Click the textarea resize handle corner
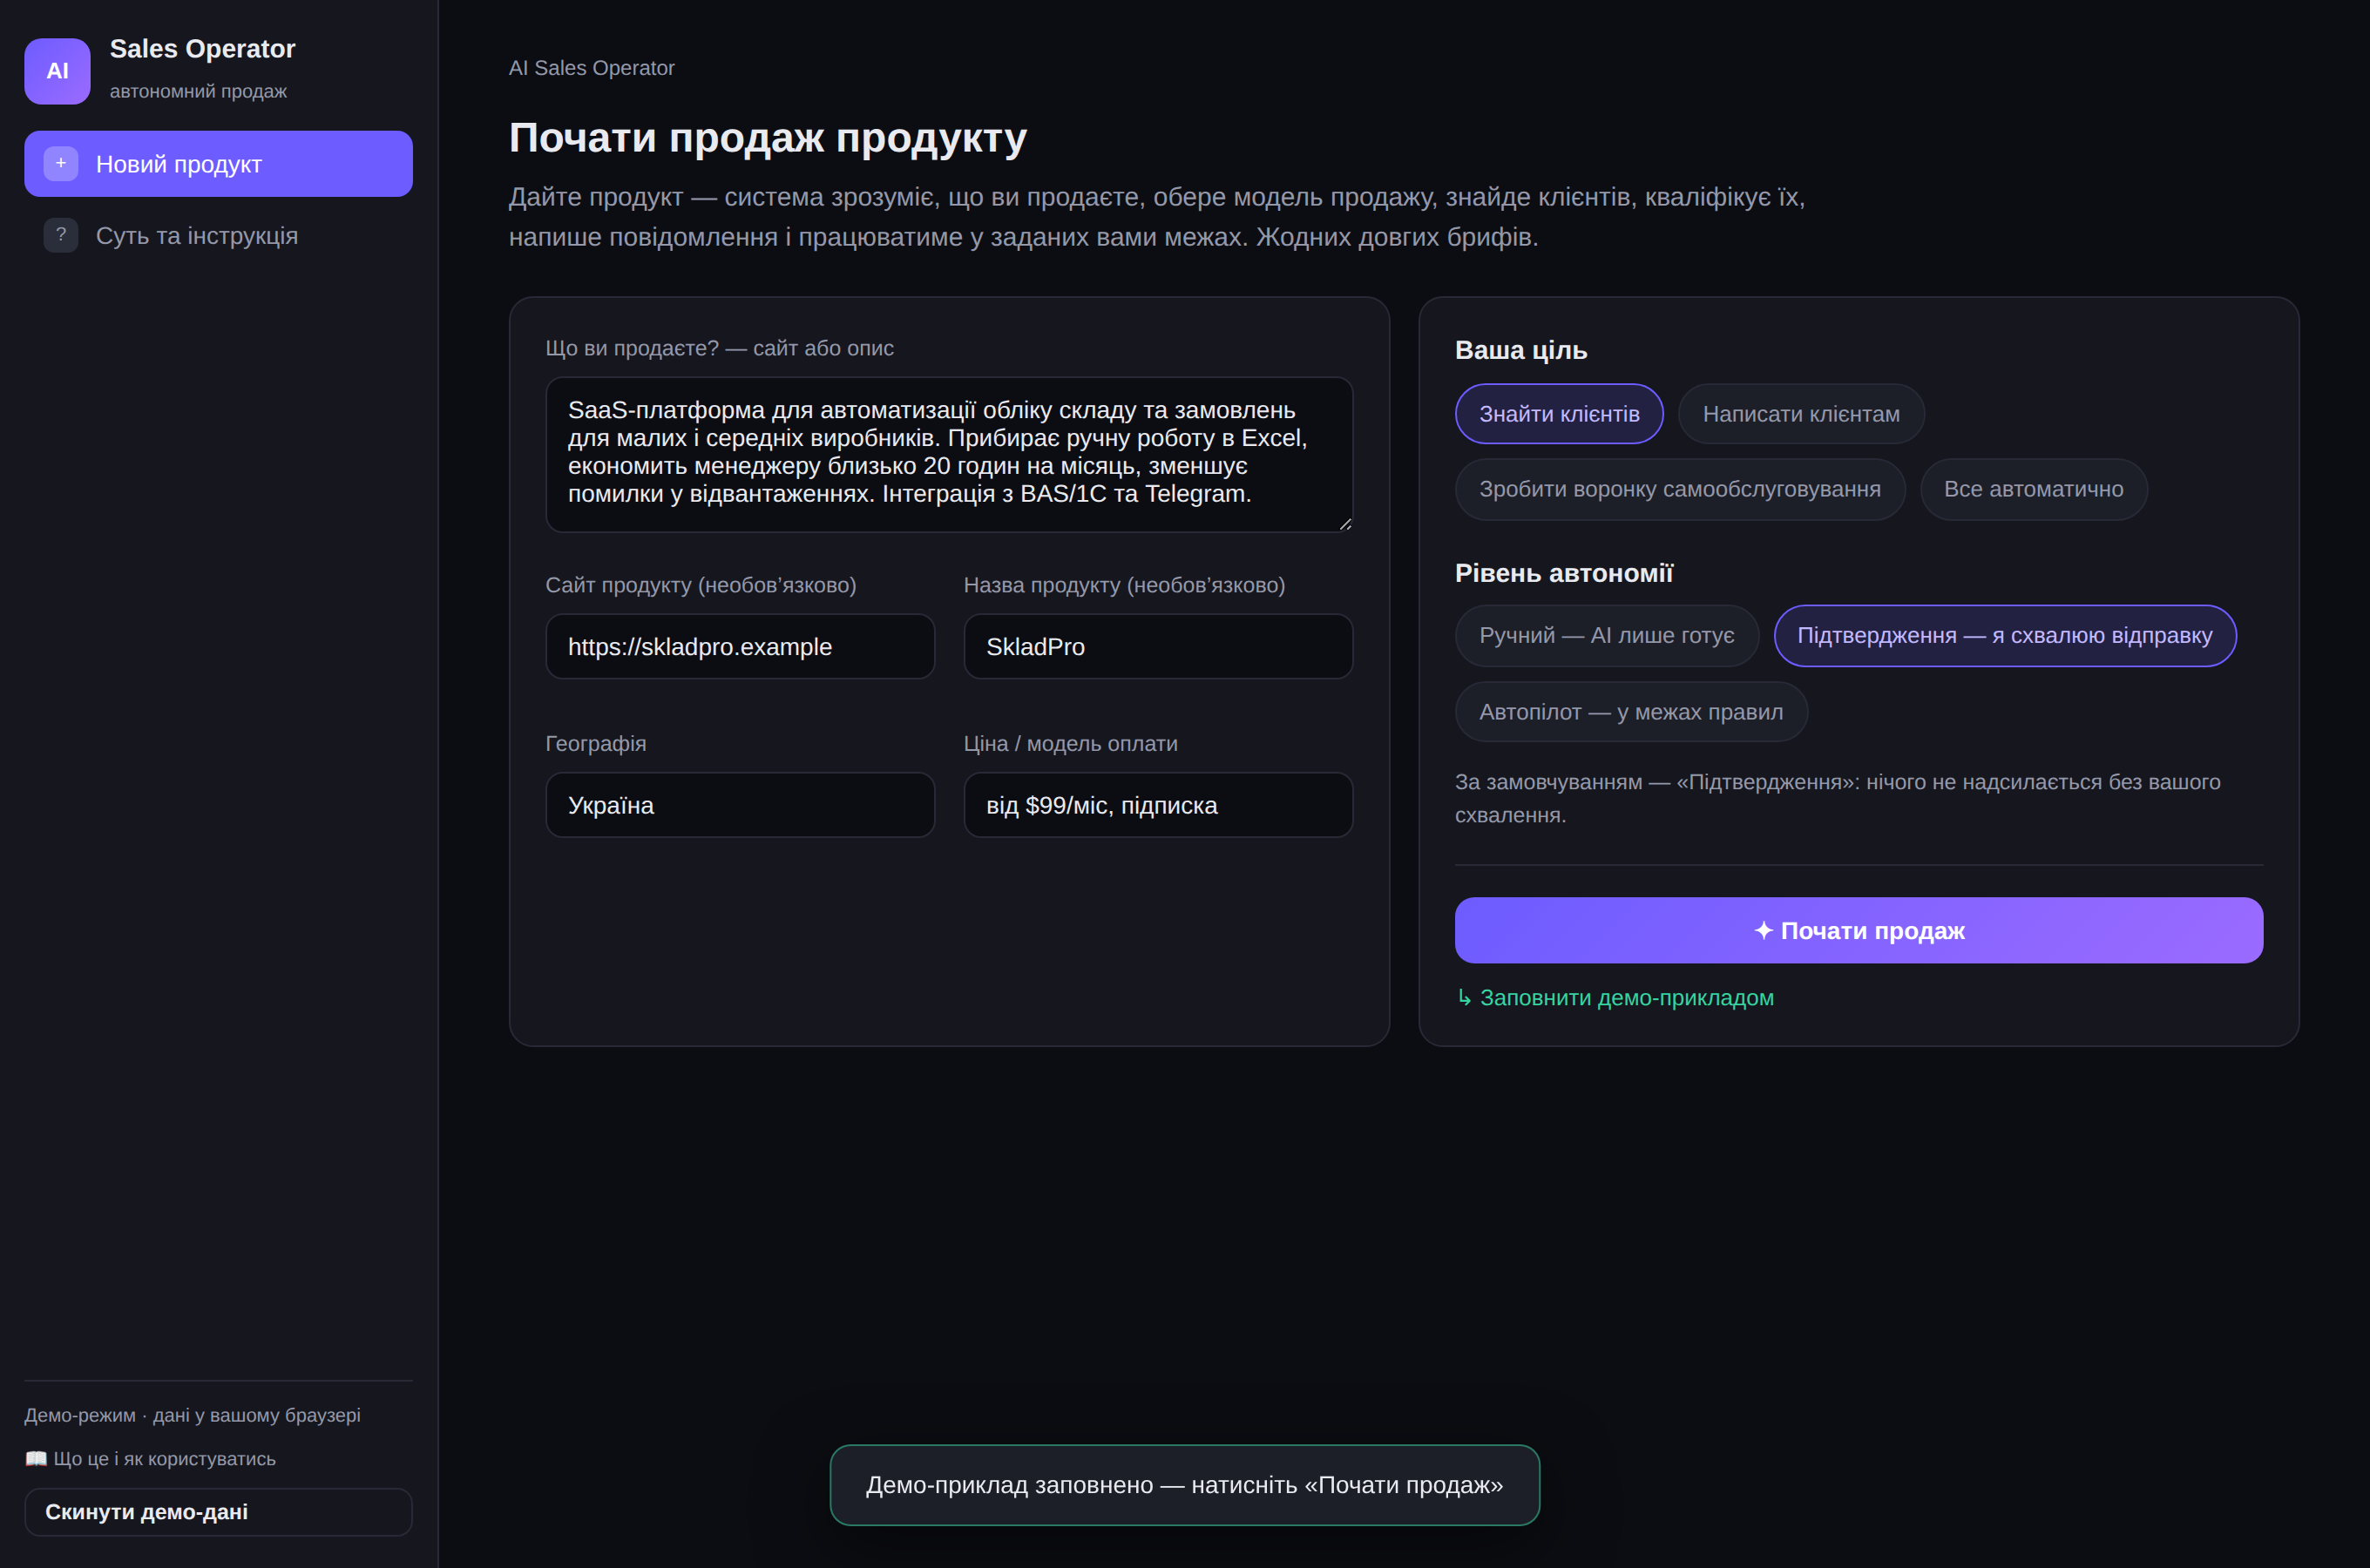The height and width of the screenshot is (1568, 2370). 1345,523
